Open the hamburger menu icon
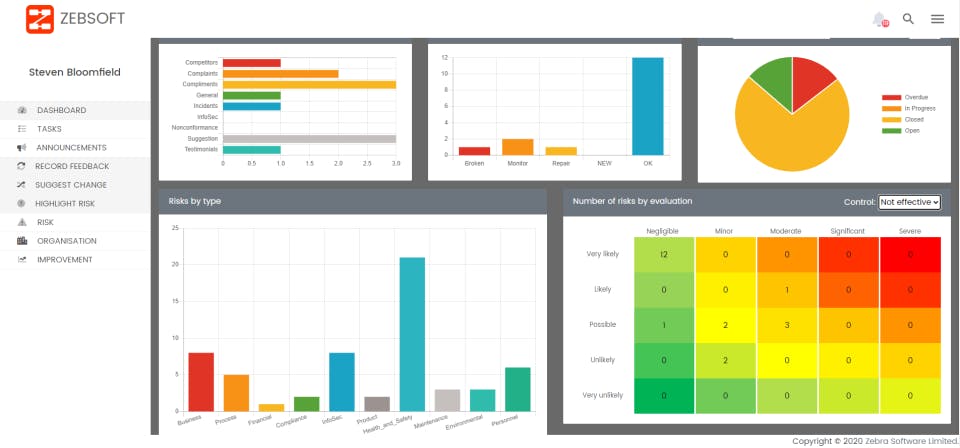Screen dimensions: 960x448 click(x=937, y=19)
